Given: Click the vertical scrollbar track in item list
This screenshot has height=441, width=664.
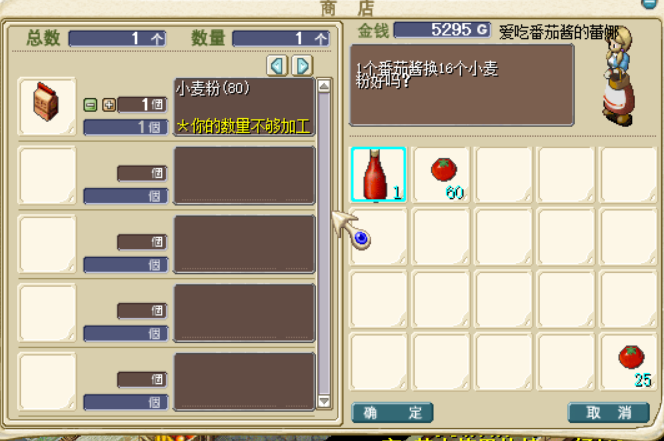Looking at the screenshot, I should pos(324,244).
